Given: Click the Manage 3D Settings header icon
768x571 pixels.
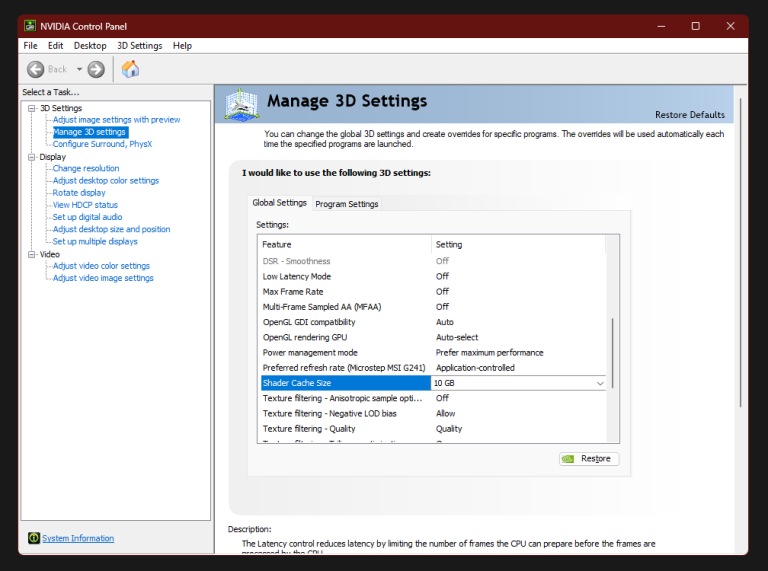Looking at the screenshot, I should 244,104.
